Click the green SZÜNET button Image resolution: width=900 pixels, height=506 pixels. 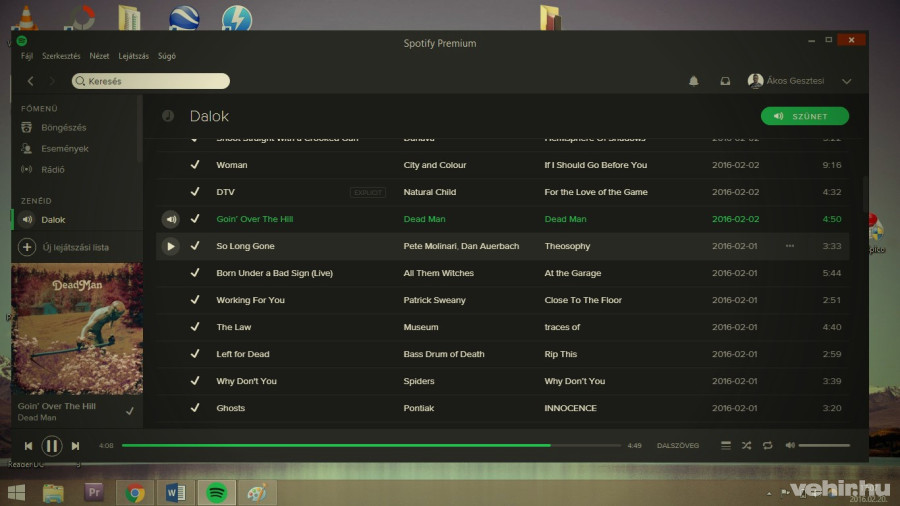pyautogui.click(x=804, y=116)
